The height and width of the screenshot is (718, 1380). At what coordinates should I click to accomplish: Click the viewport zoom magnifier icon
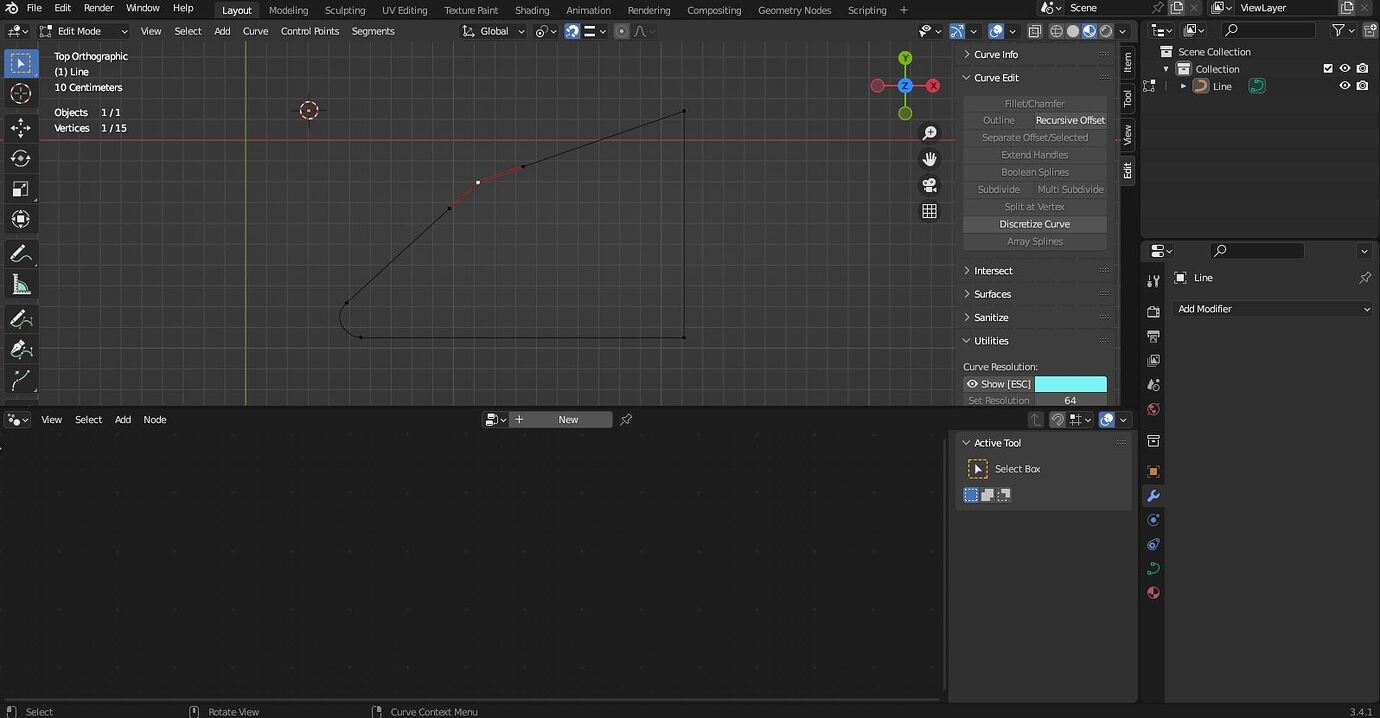tap(930, 133)
